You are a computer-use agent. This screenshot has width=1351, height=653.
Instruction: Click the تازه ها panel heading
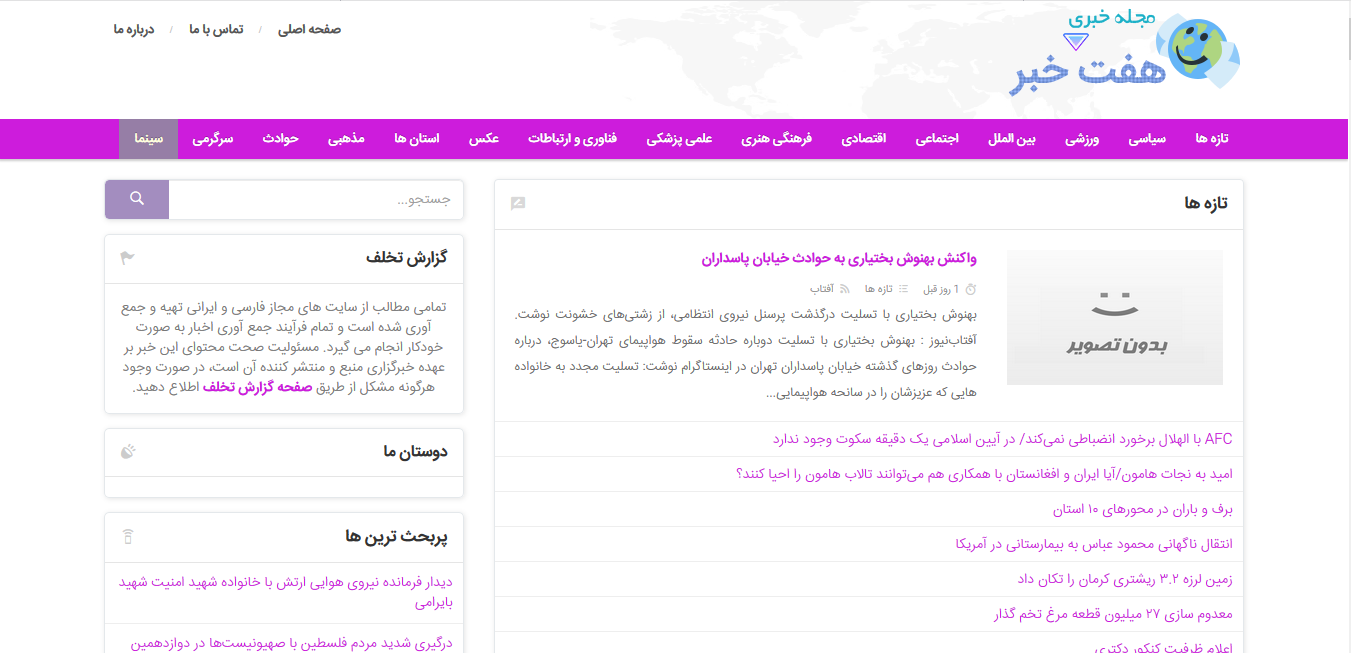click(1206, 204)
